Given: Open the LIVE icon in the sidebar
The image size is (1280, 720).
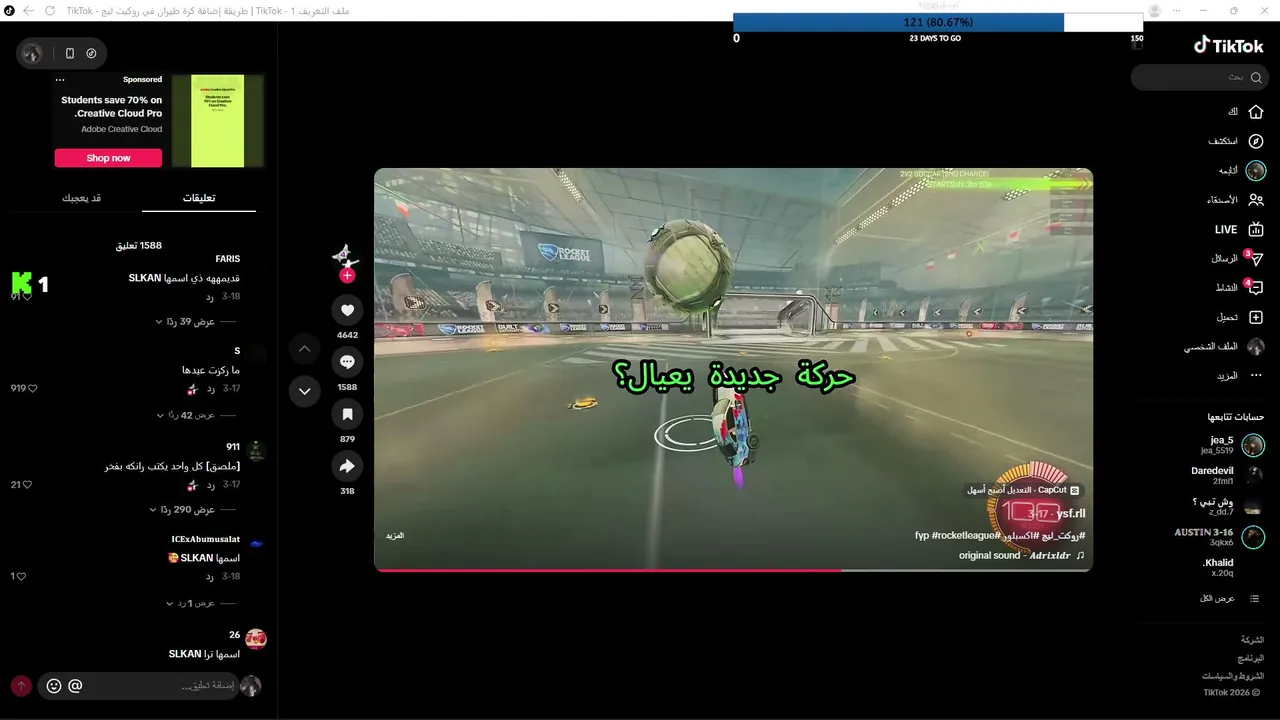Looking at the screenshot, I should pyautogui.click(x=1256, y=229).
